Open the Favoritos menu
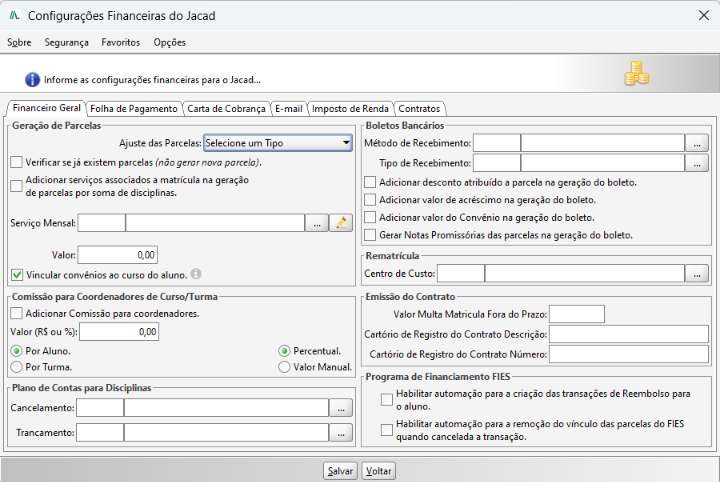The width and height of the screenshot is (720, 482). [x=121, y=42]
